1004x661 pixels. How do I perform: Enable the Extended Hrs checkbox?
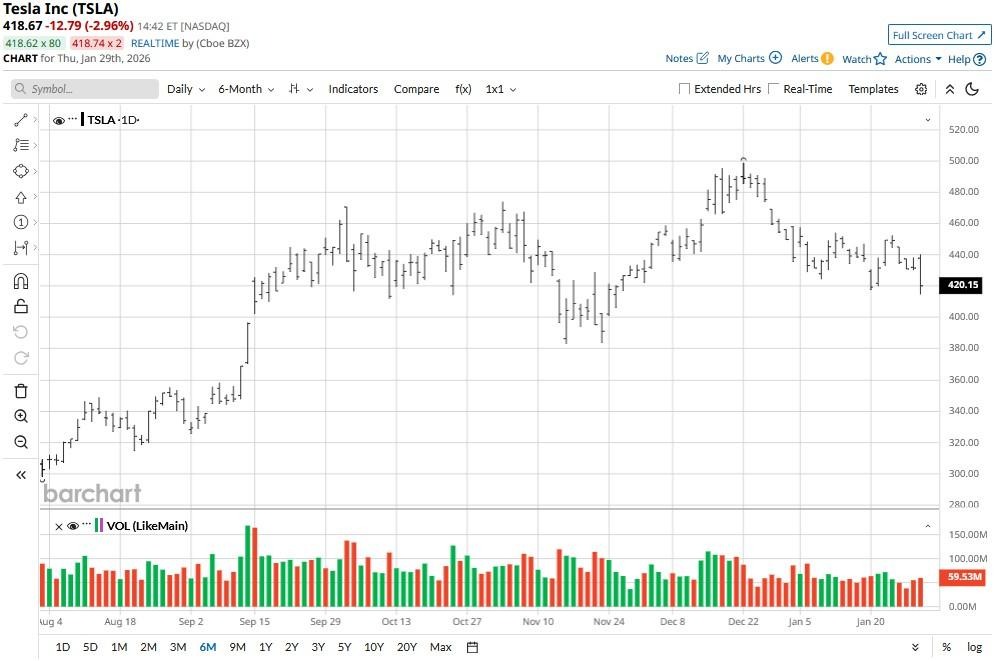(x=684, y=89)
